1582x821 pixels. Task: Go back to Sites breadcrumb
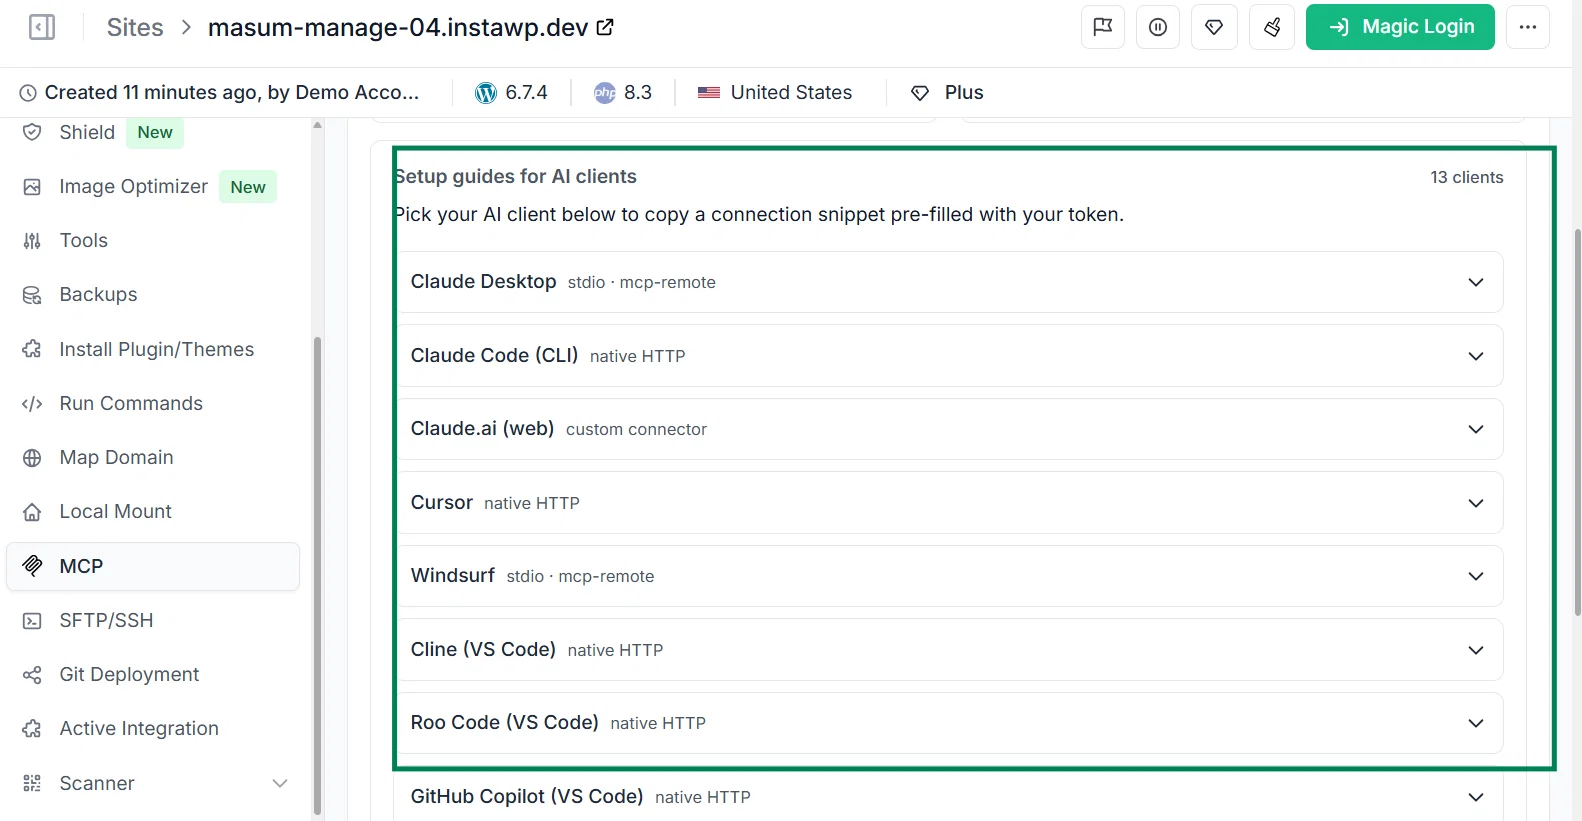(x=135, y=27)
